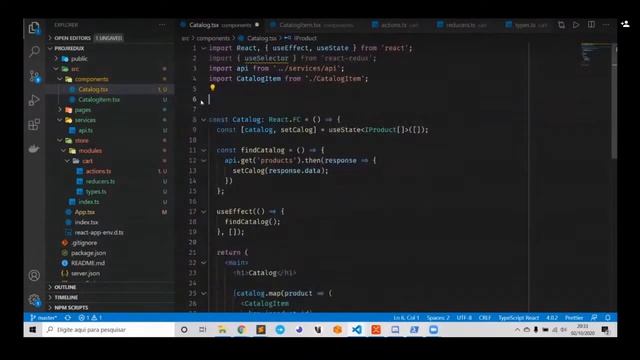This screenshot has width=640, height=360.
Task: Click the Explorer panel more actions ellipsis
Action: tap(162, 25)
